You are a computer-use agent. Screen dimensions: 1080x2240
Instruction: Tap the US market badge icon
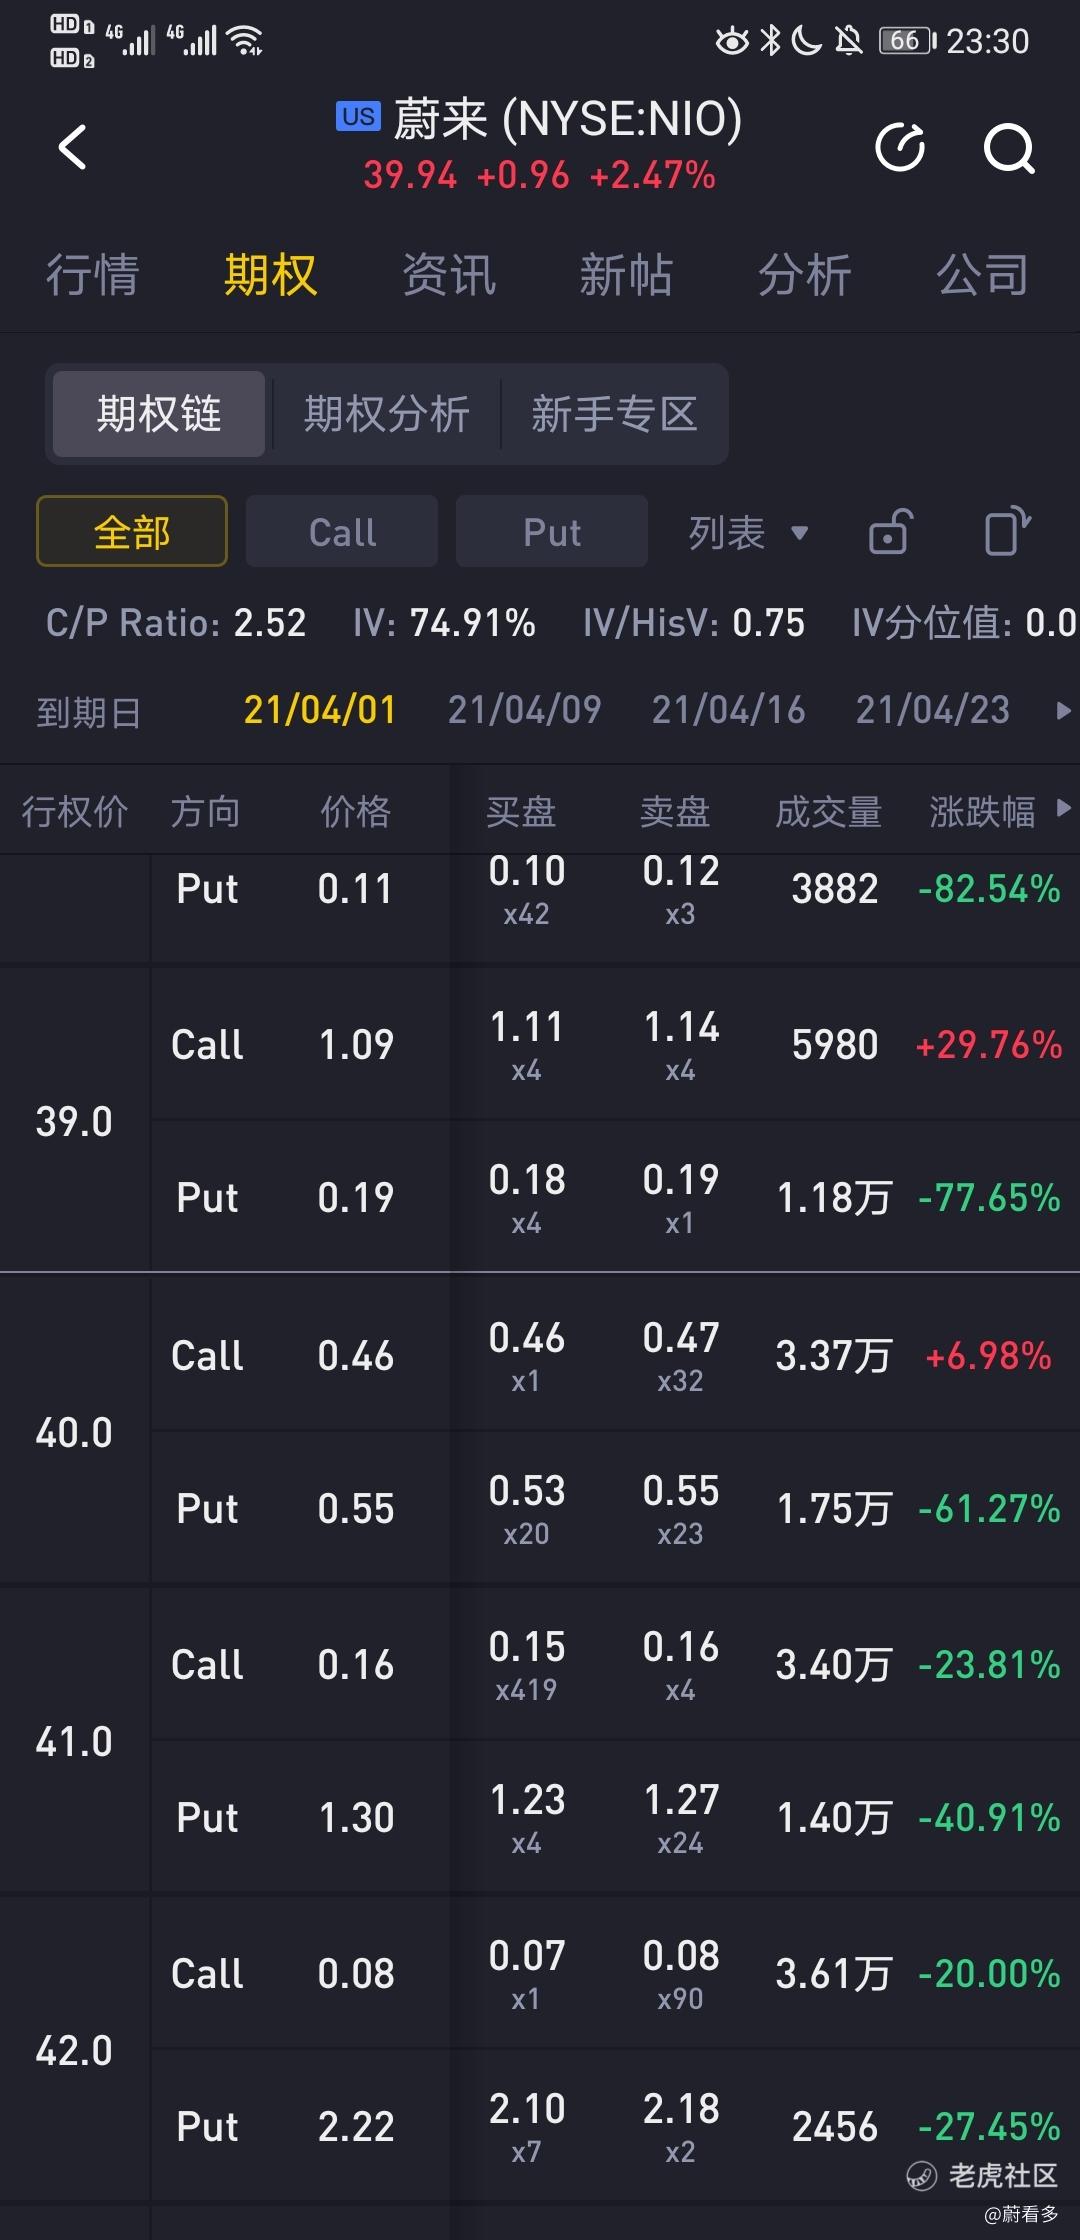tap(358, 117)
